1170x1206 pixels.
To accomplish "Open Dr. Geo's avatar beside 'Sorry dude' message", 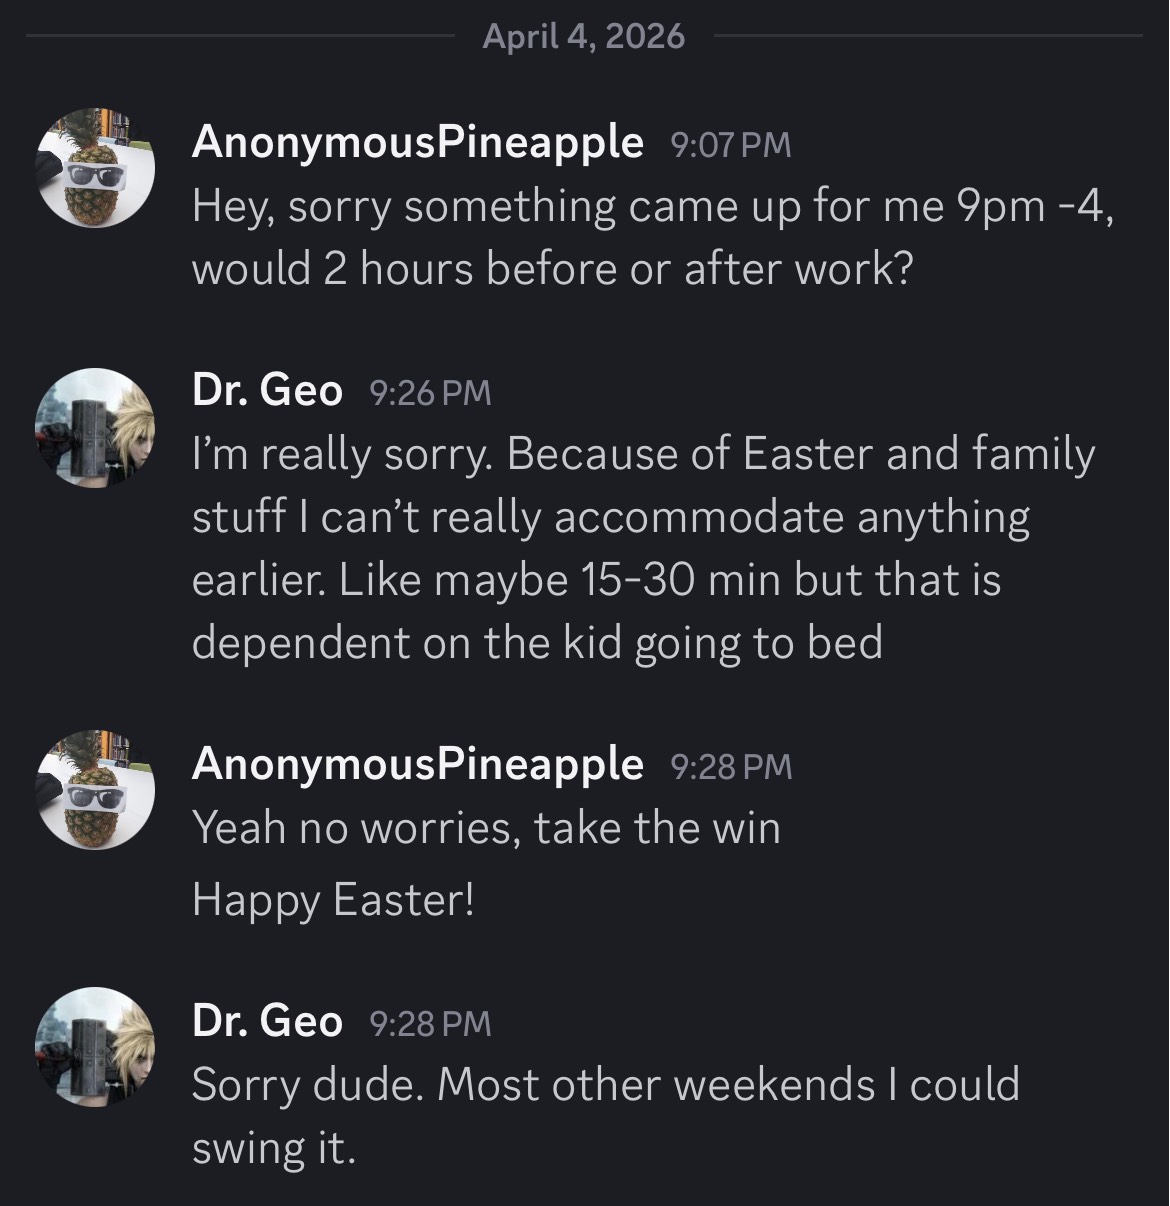I will pos(96,1047).
